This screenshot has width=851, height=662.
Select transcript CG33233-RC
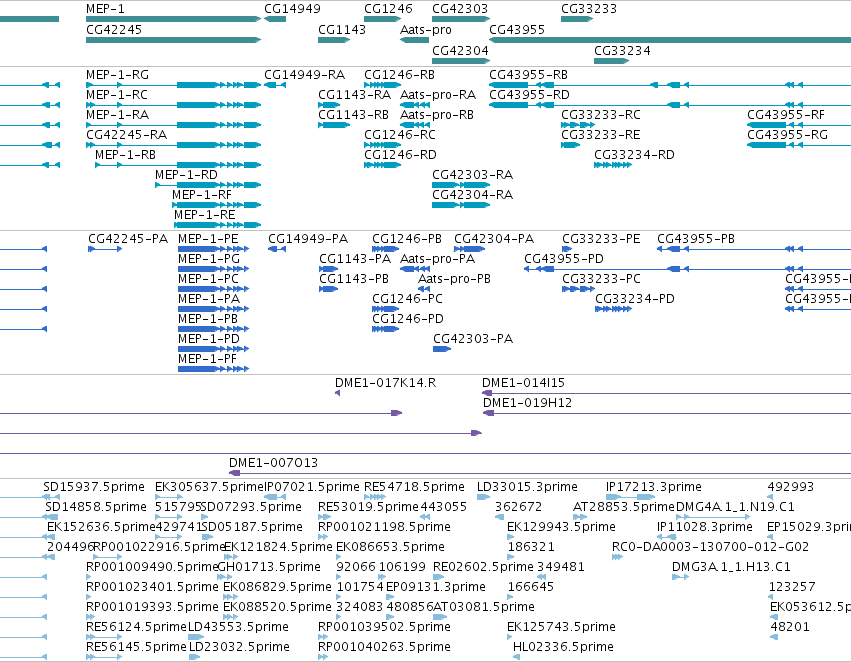tap(577, 125)
